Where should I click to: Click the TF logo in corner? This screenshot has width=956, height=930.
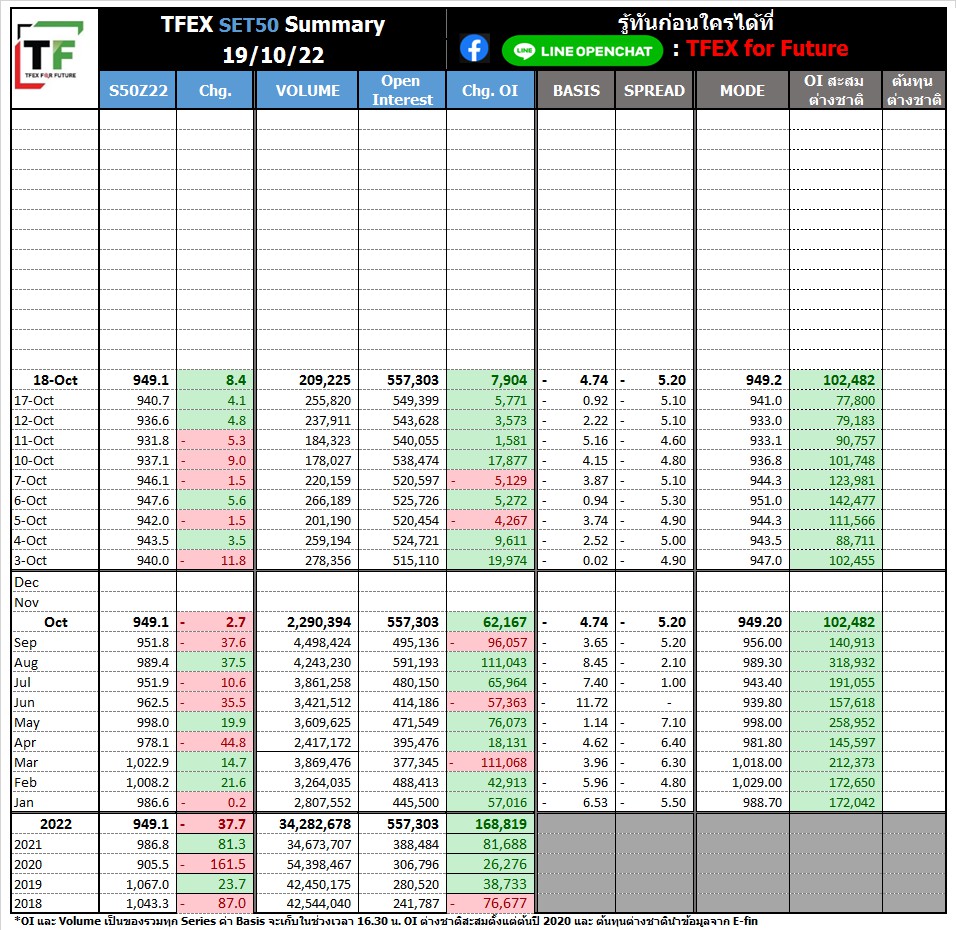point(49,55)
